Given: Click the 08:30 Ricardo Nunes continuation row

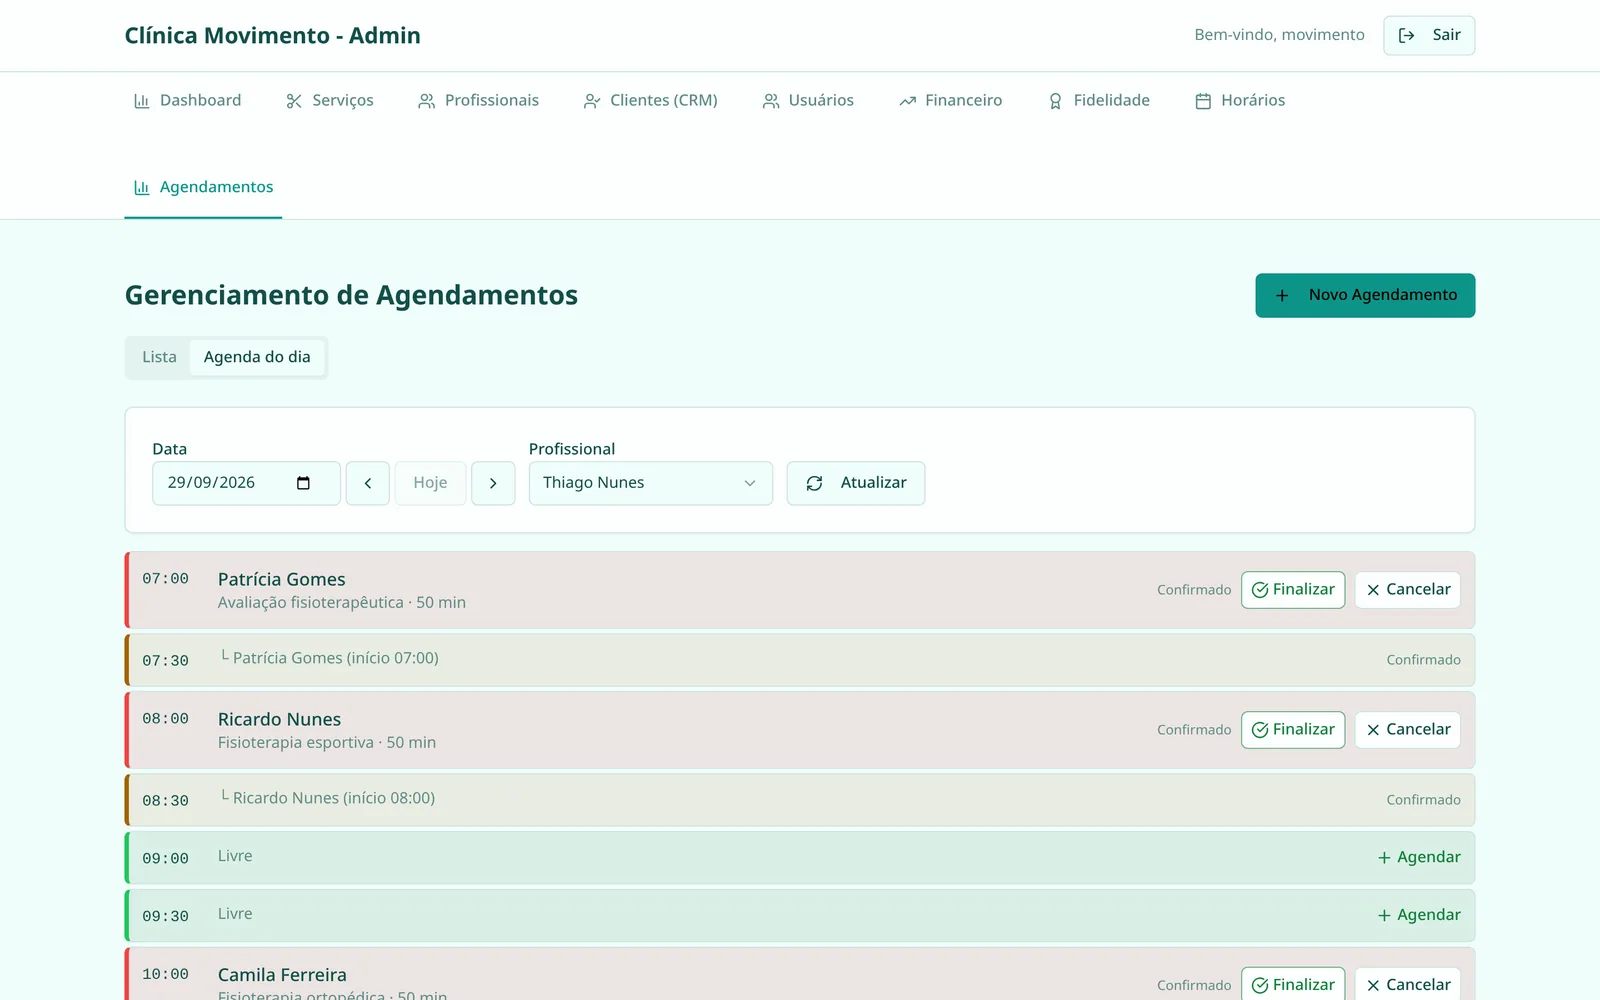Looking at the screenshot, I should tap(800, 800).
